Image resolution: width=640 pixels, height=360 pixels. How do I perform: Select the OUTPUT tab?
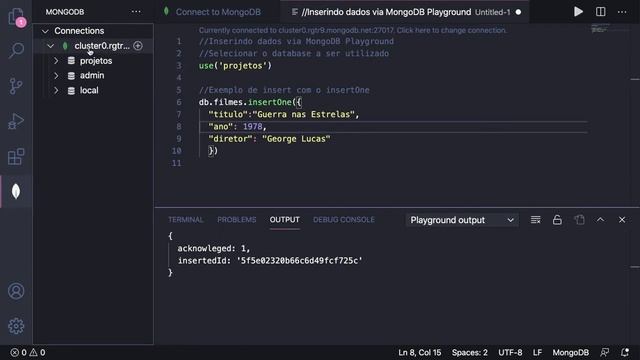click(284, 220)
